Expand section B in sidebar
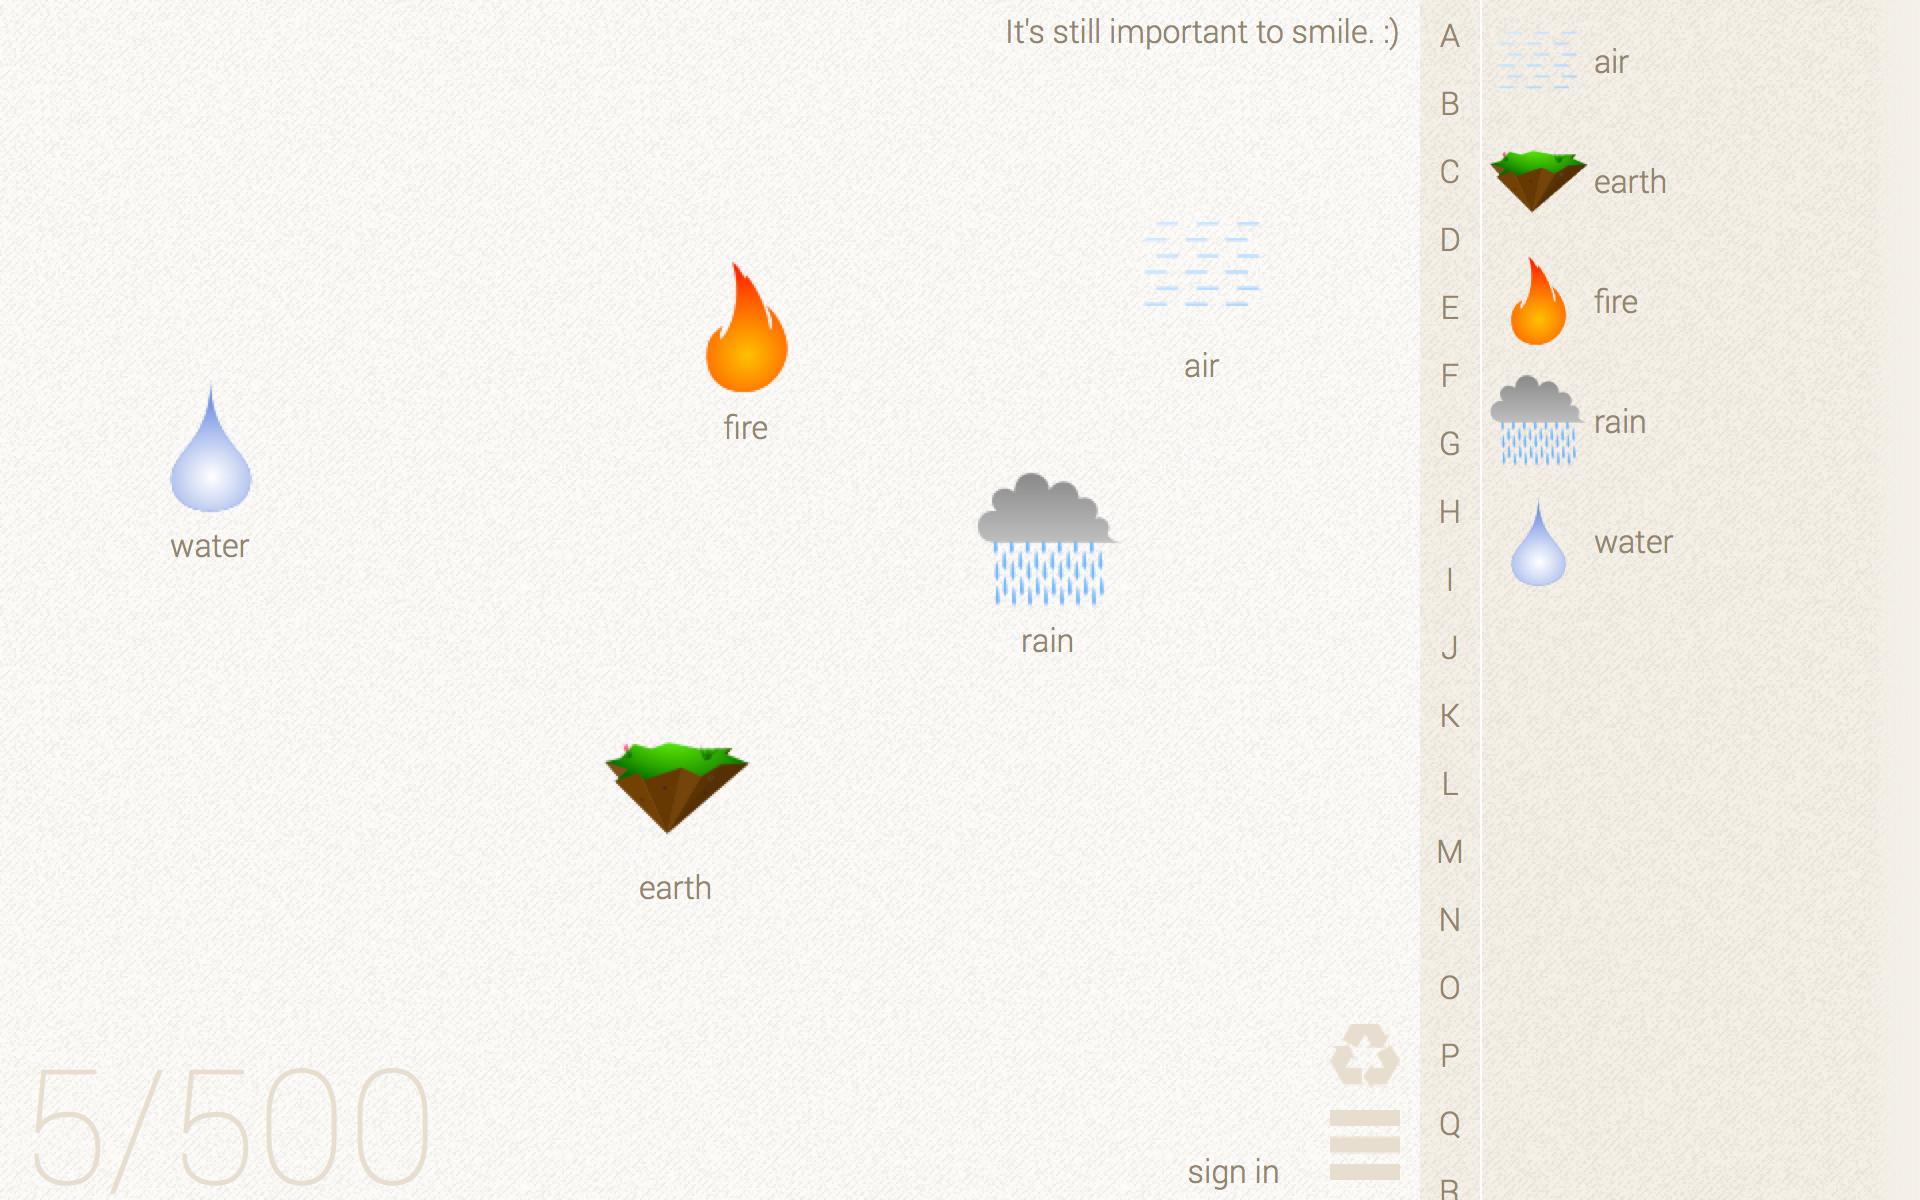 coord(1449,104)
